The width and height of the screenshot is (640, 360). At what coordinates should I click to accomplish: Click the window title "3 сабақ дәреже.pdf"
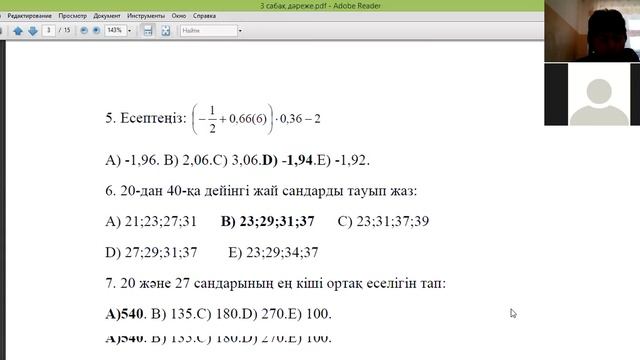293,6
